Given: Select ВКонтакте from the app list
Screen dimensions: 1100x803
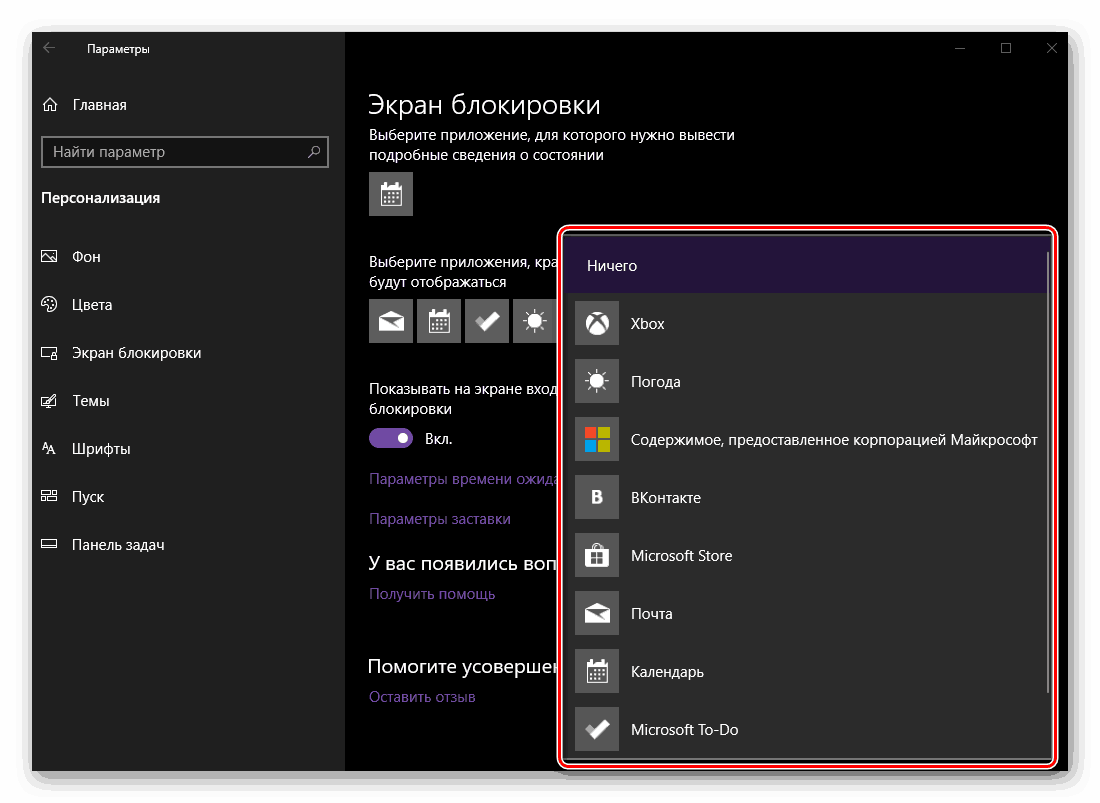Looking at the screenshot, I should pyautogui.click(x=806, y=497).
